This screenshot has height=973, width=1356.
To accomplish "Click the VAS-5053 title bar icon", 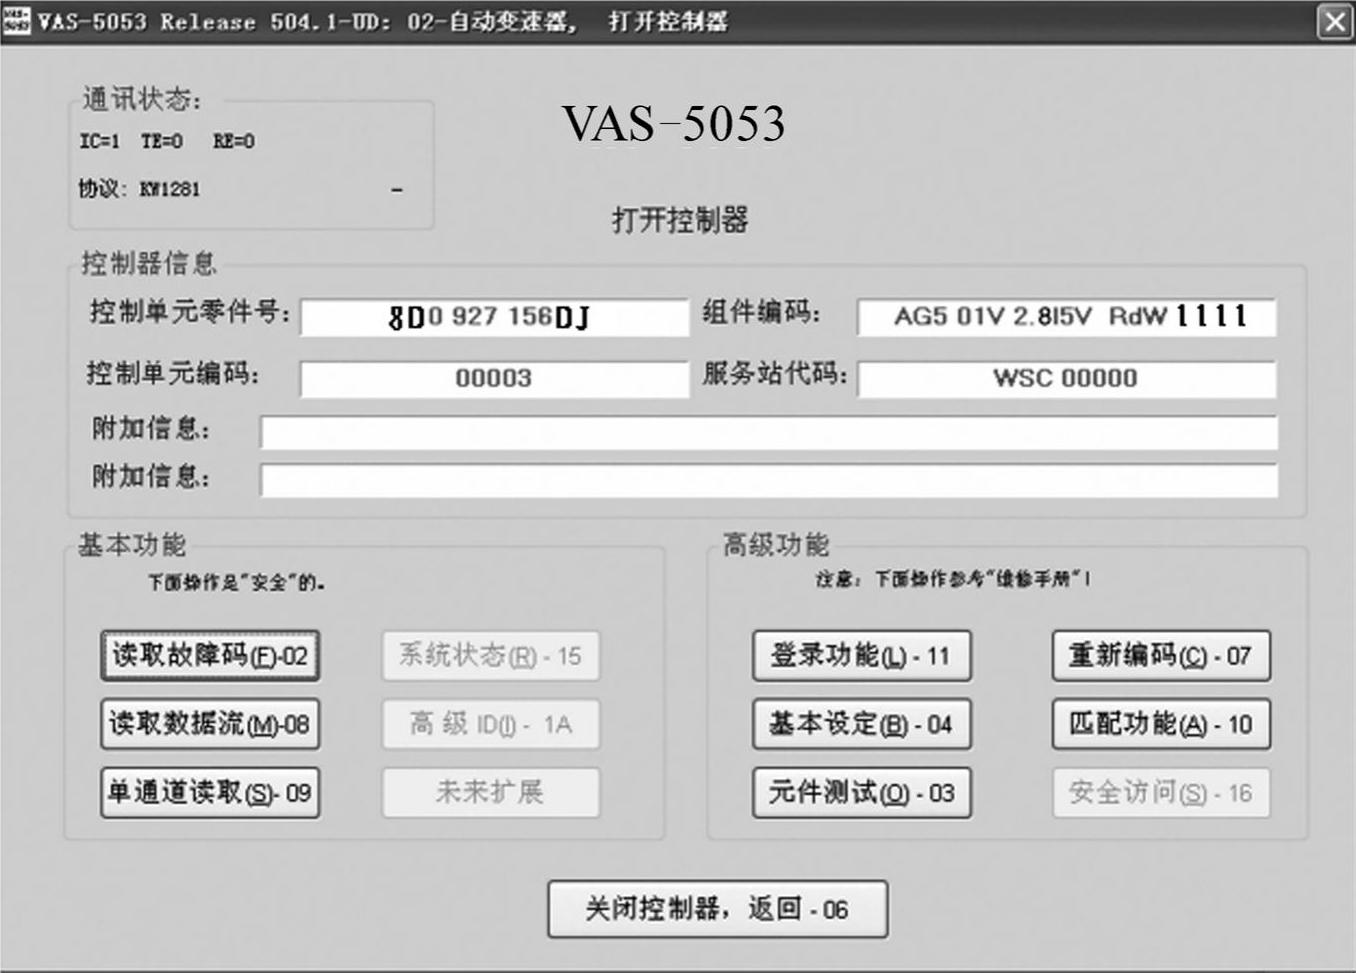I will (x=16, y=20).
